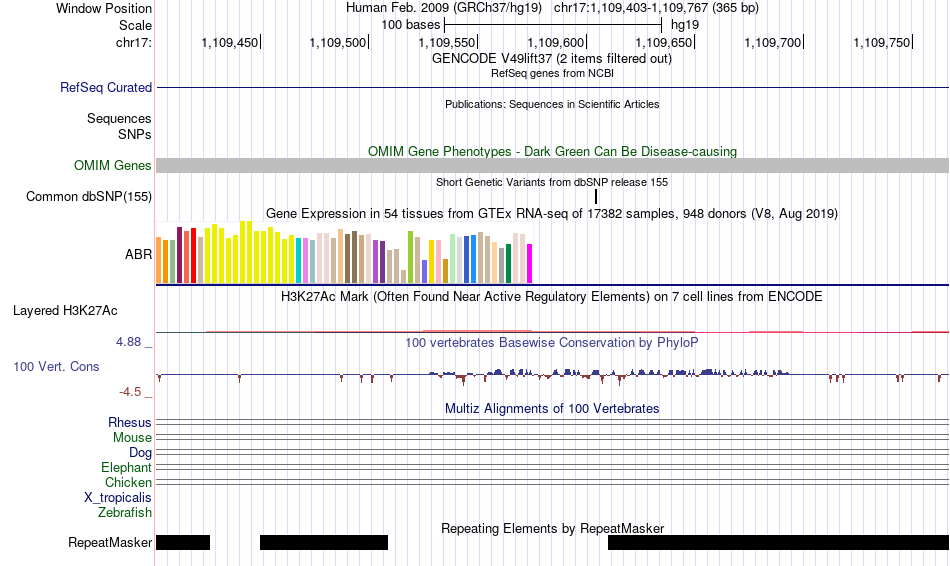Click the -4.5 PhyloP minimum value

(130, 392)
